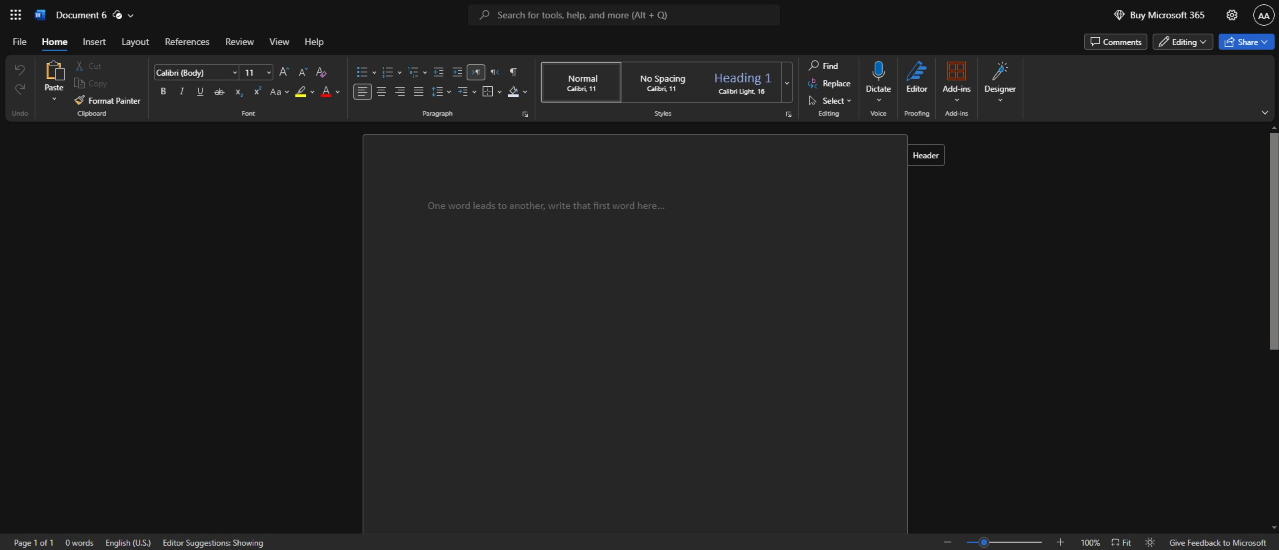Viewport: 1279px width, 550px height.
Task: Open the Editing mode dropdown
Action: click(1182, 42)
